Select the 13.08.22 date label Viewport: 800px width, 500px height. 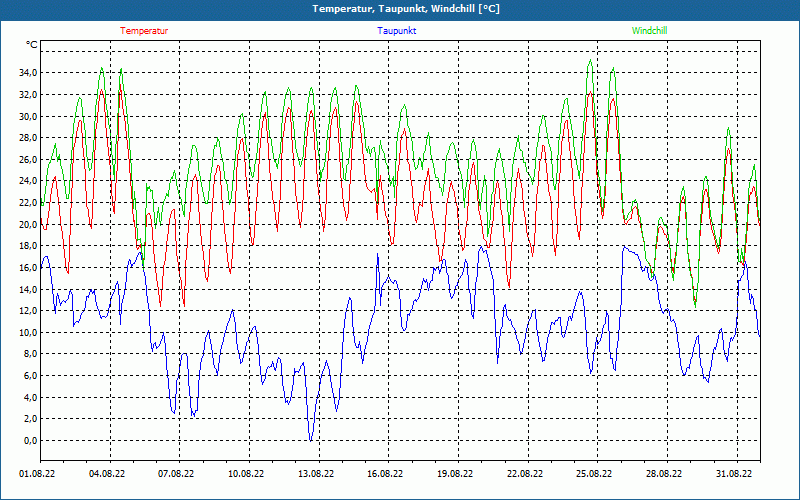click(316, 473)
